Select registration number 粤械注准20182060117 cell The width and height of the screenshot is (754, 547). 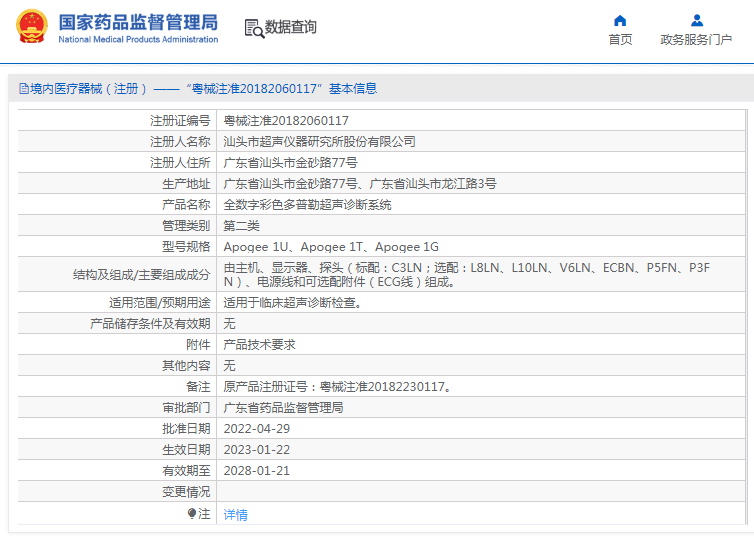[x=286, y=121]
